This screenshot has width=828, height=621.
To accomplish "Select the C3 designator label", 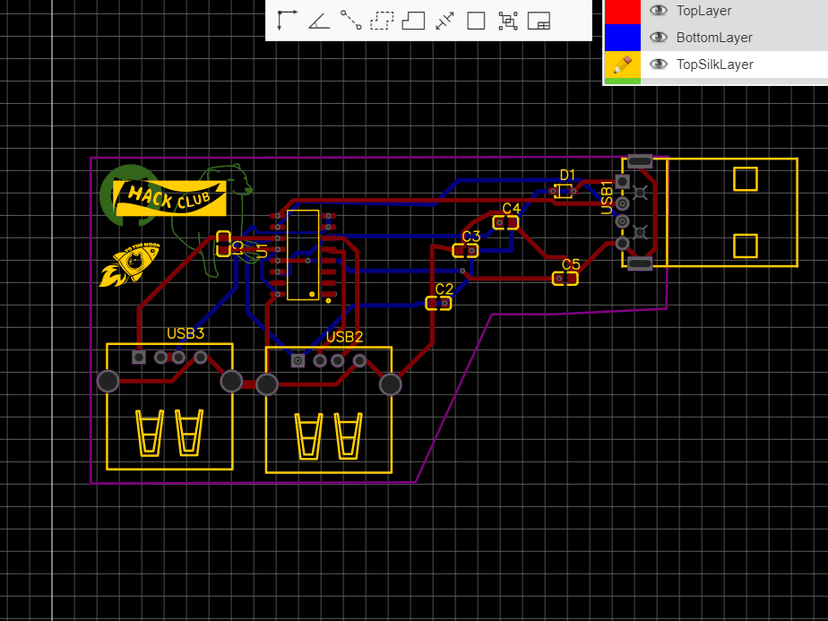I will [471, 236].
